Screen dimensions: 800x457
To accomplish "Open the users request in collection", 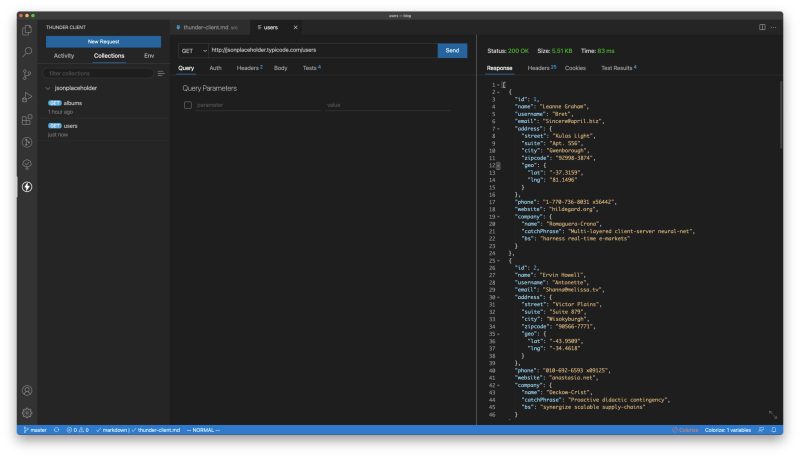I will 104,130.
